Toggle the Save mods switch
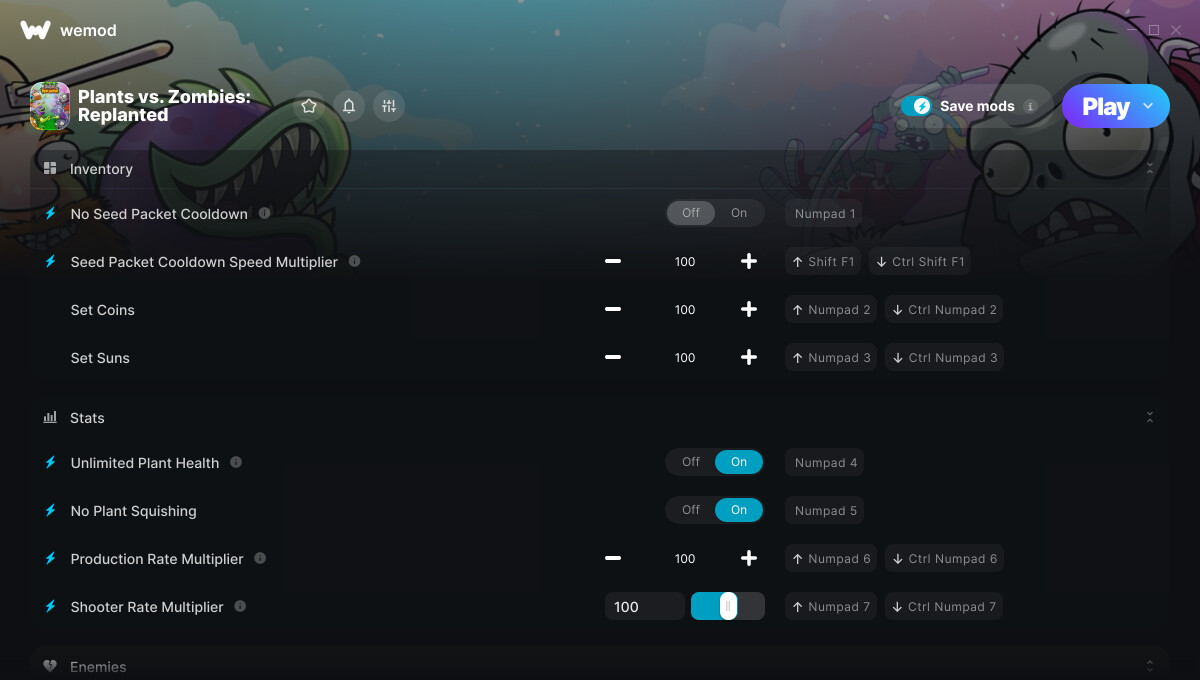Screen dimensions: 1200x680 (917, 106)
